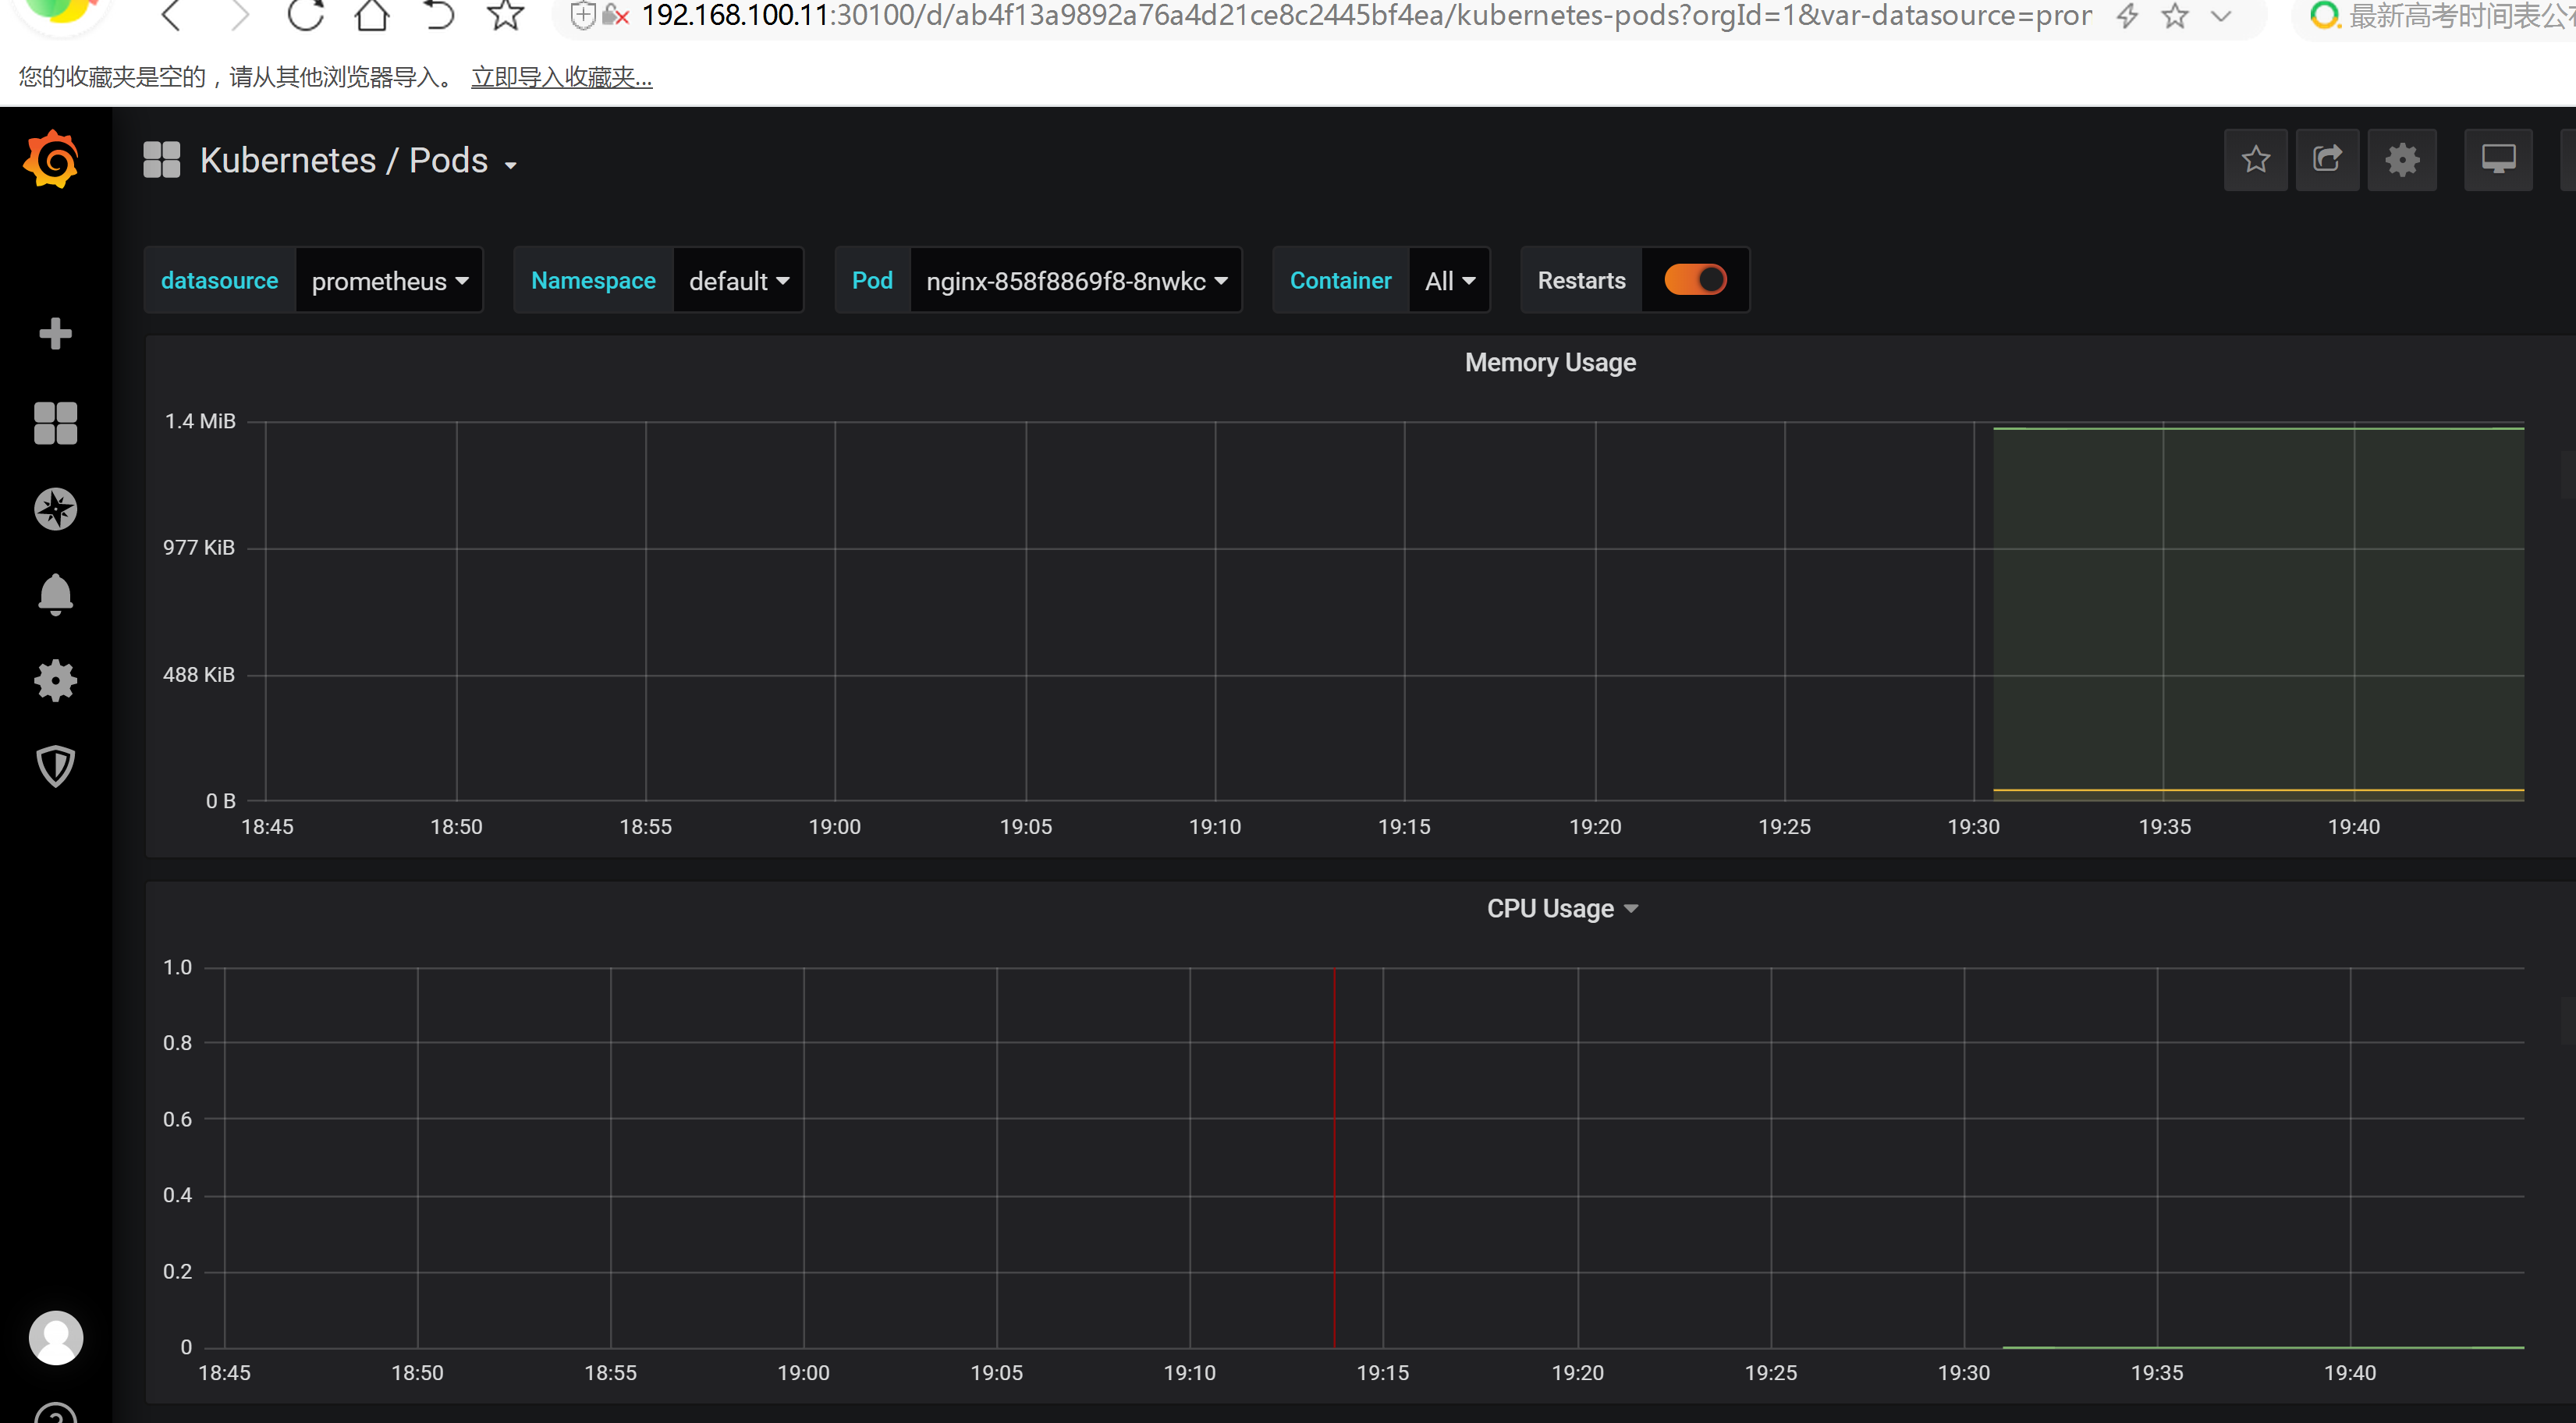Click the lightning speed mode icon
The width and height of the screenshot is (2576, 1423).
pos(2127,15)
